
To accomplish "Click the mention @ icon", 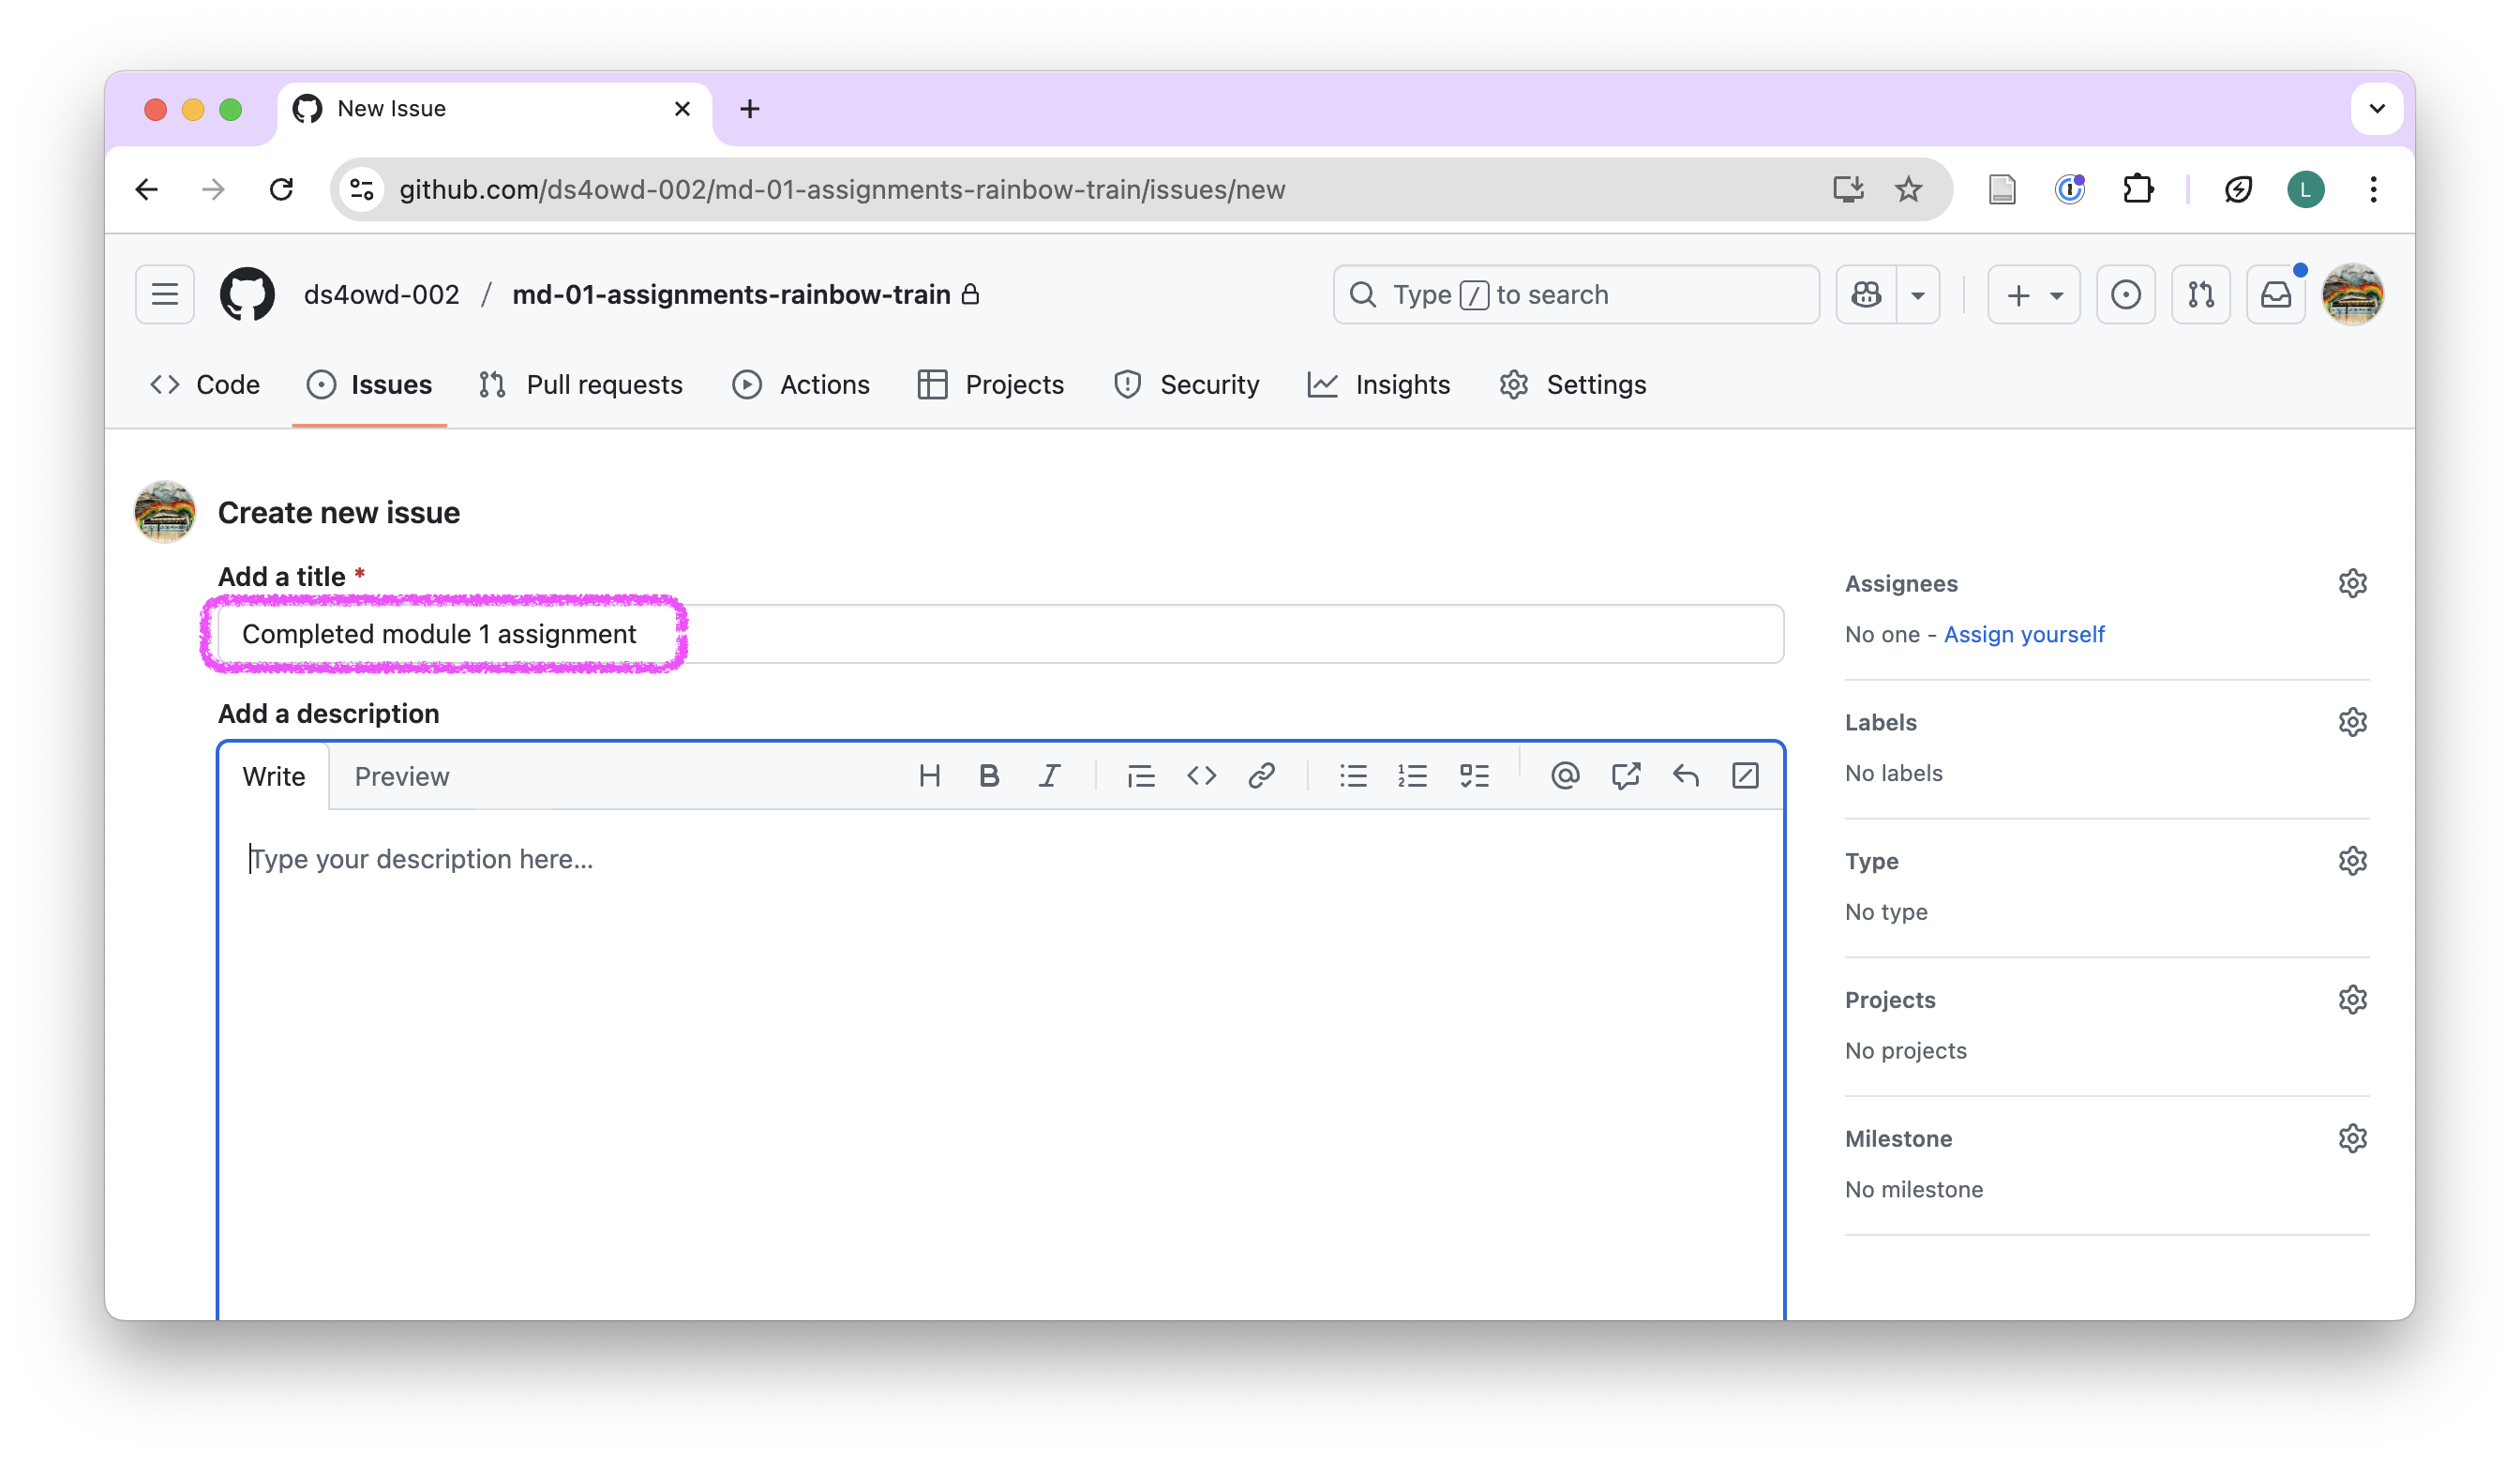I will click(1565, 776).
